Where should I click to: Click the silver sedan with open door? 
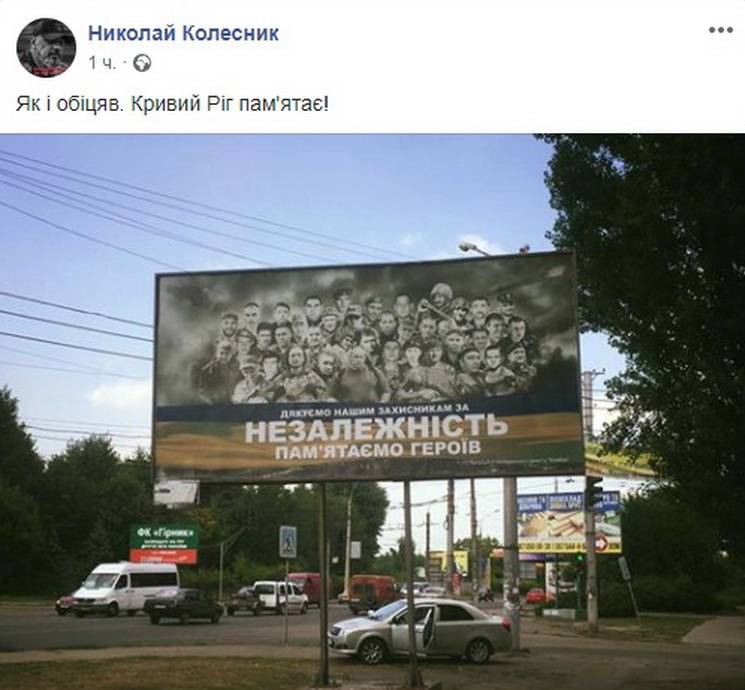[x=420, y=630]
